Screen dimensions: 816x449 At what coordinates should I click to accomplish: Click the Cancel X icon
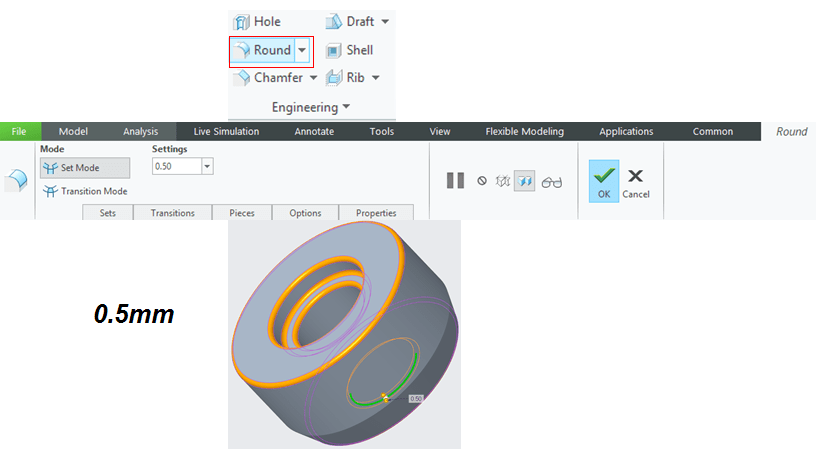coord(635,177)
